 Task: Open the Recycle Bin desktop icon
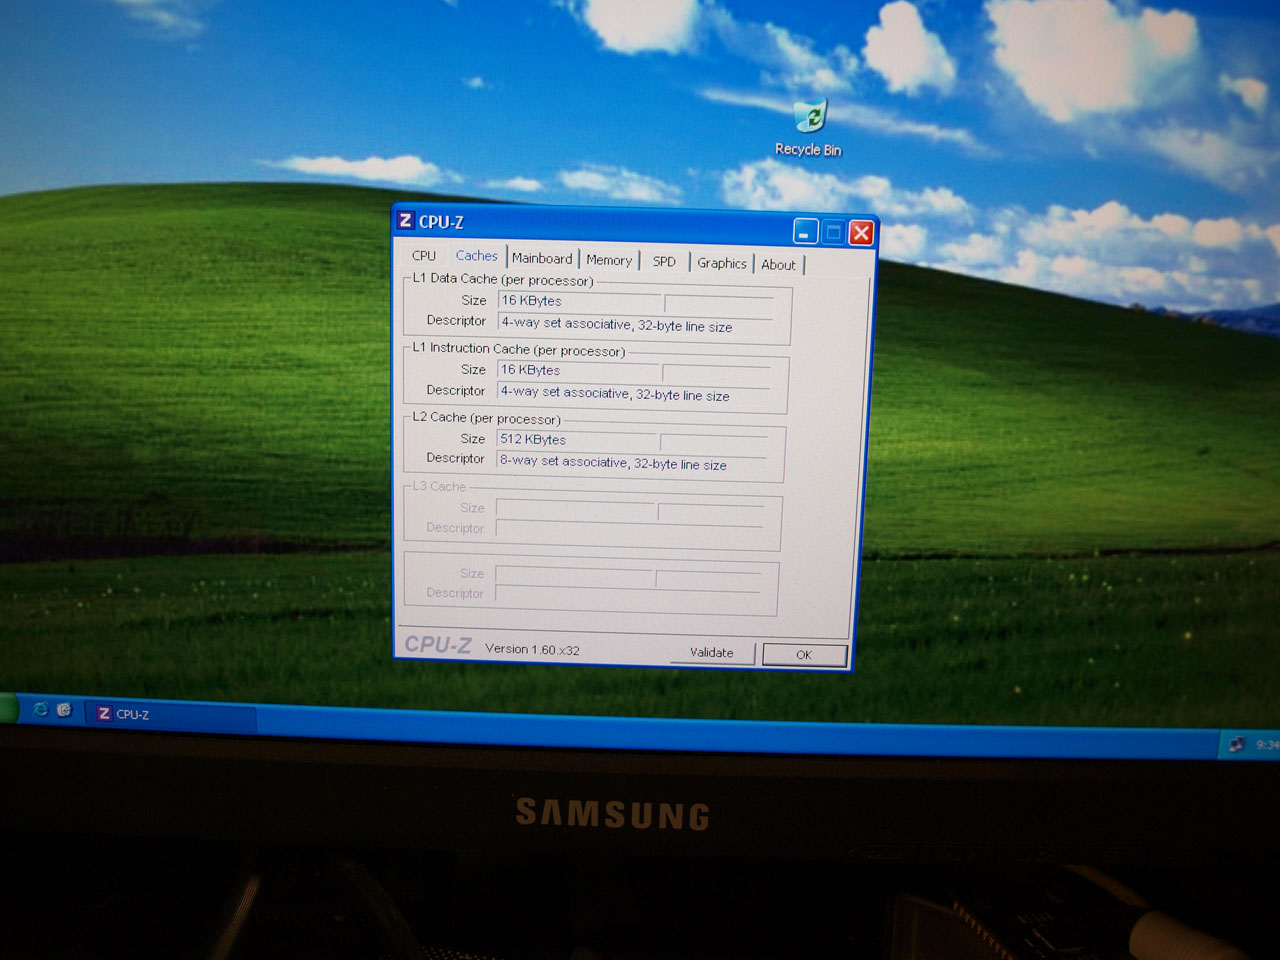pos(809,128)
